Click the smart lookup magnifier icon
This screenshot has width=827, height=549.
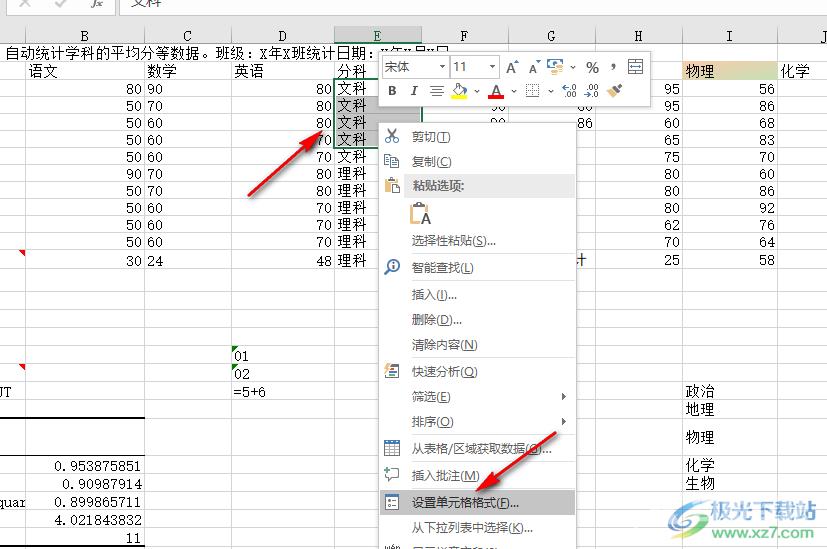(x=392, y=267)
